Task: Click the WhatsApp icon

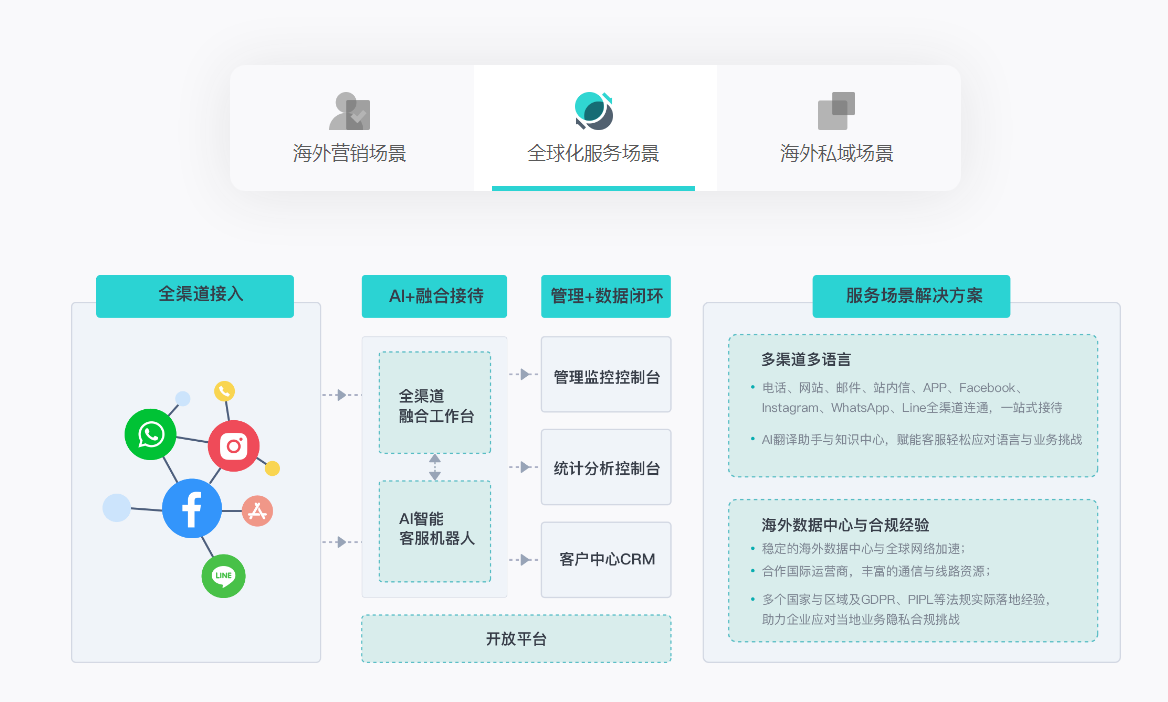Action: click(150, 434)
